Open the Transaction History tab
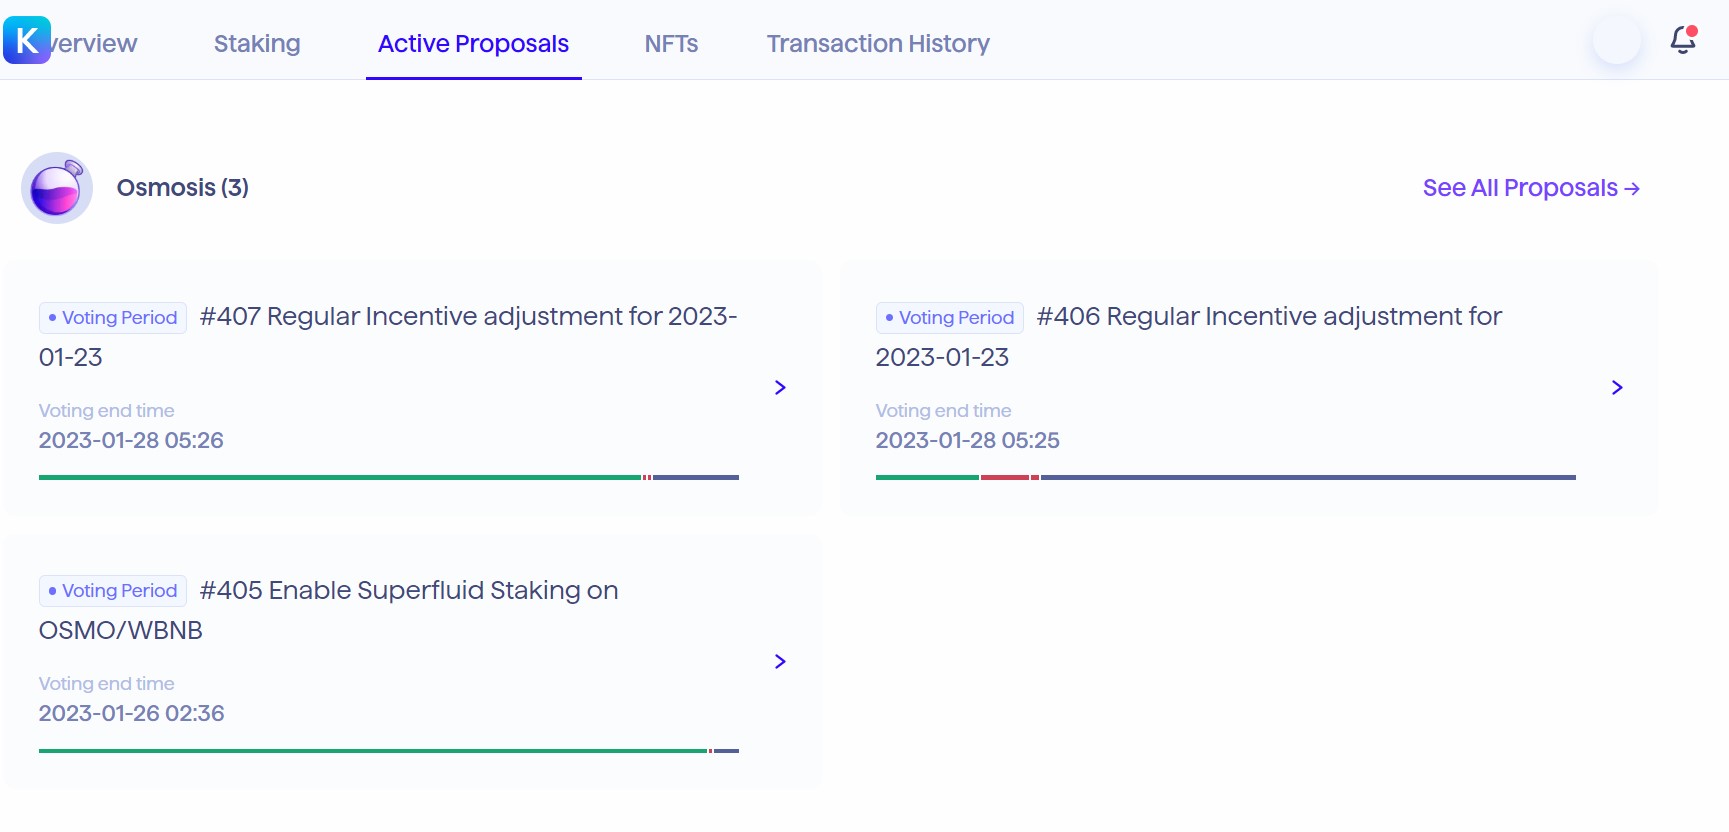1729x832 pixels. pyautogui.click(x=878, y=44)
